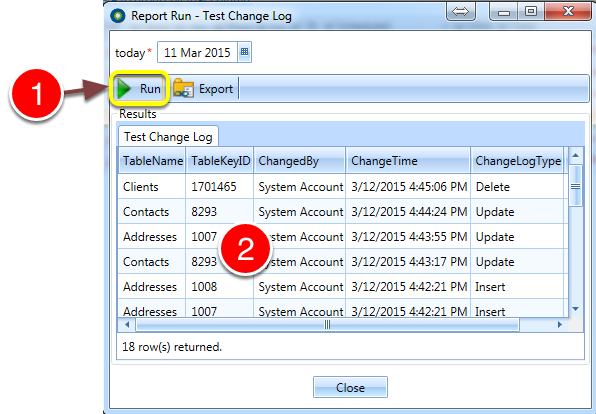Screen dimensions: 596x414
Task: Click the ChangeLogType column header
Action: click(517, 161)
